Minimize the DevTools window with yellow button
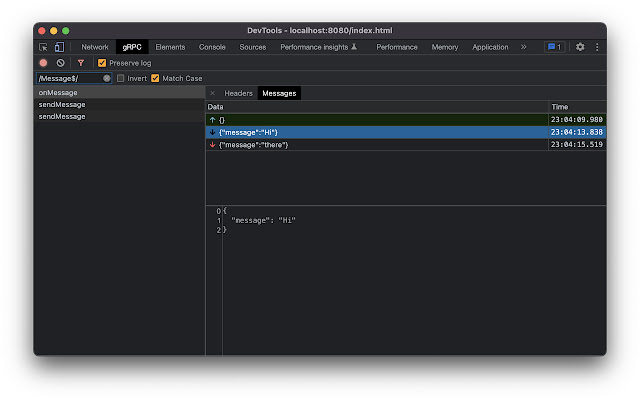This screenshot has height=400, width=640. [x=53, y=31]
